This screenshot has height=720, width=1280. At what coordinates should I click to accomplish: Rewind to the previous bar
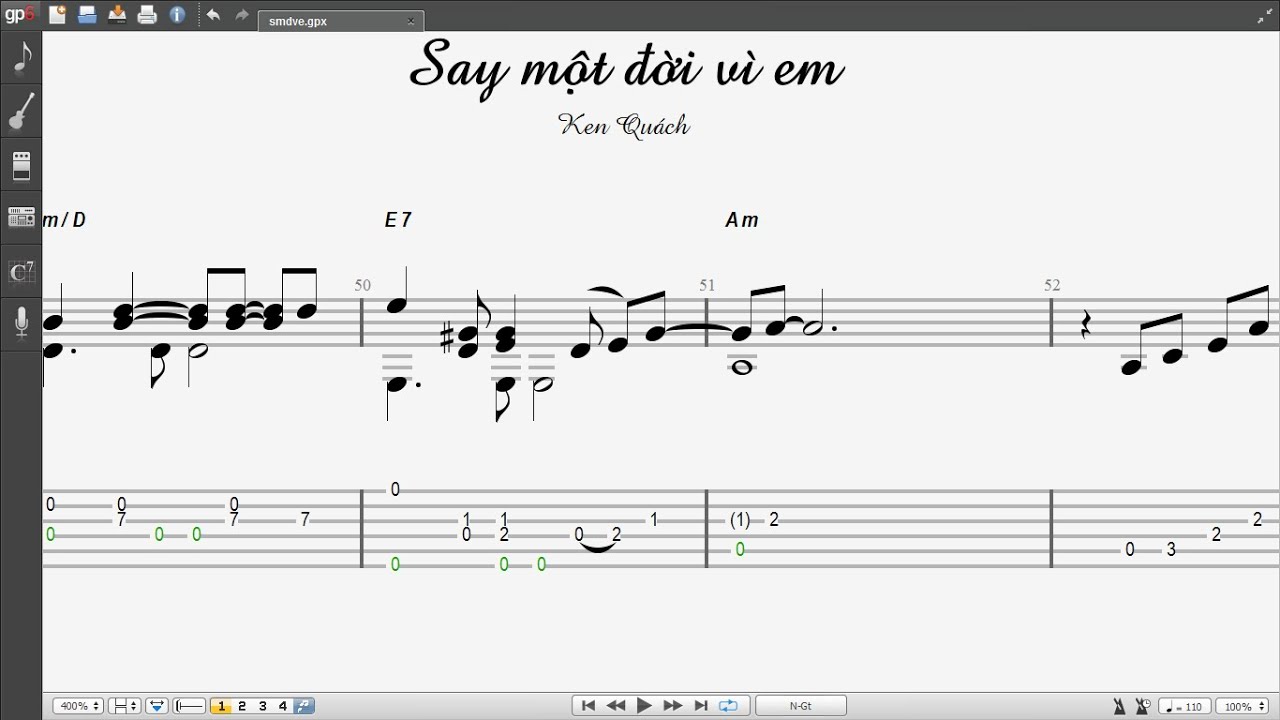pos(616,706)
